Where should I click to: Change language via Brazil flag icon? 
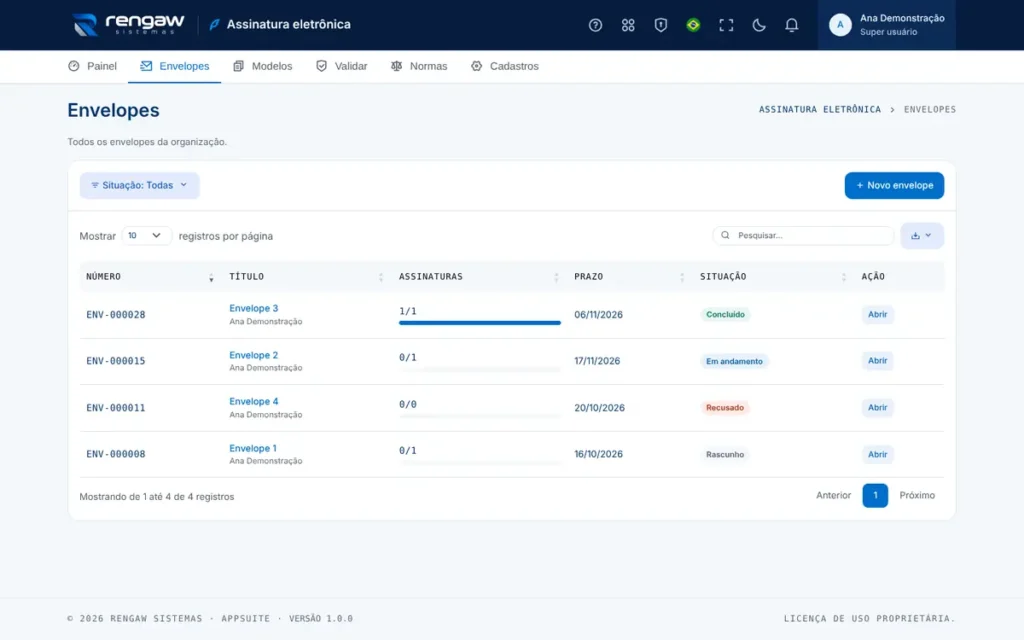(x=693, y=25)
